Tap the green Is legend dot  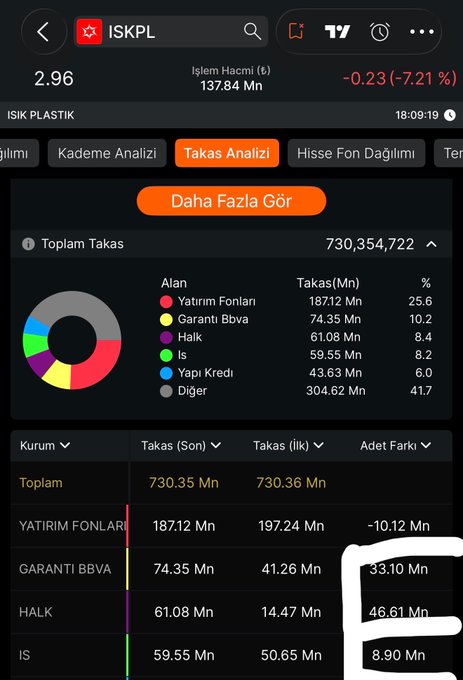[166, 355]
